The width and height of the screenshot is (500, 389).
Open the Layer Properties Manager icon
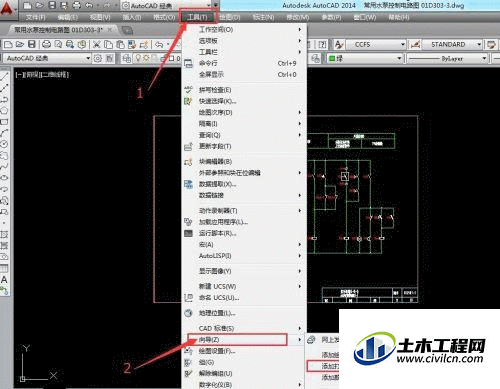pyautogui.click(x=126, y=59)
